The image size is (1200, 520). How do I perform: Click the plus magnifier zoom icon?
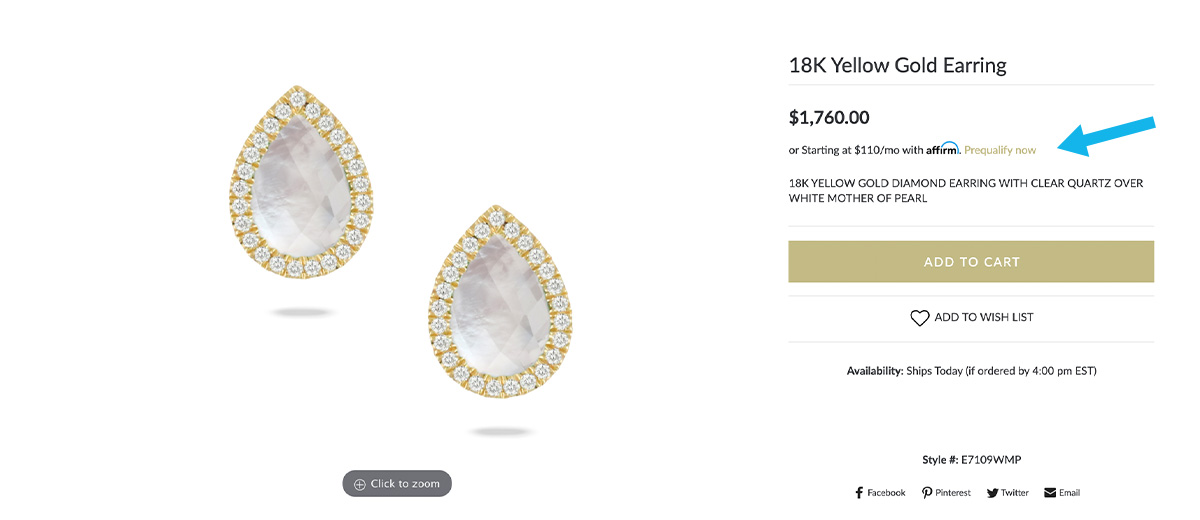coord(360,484)
